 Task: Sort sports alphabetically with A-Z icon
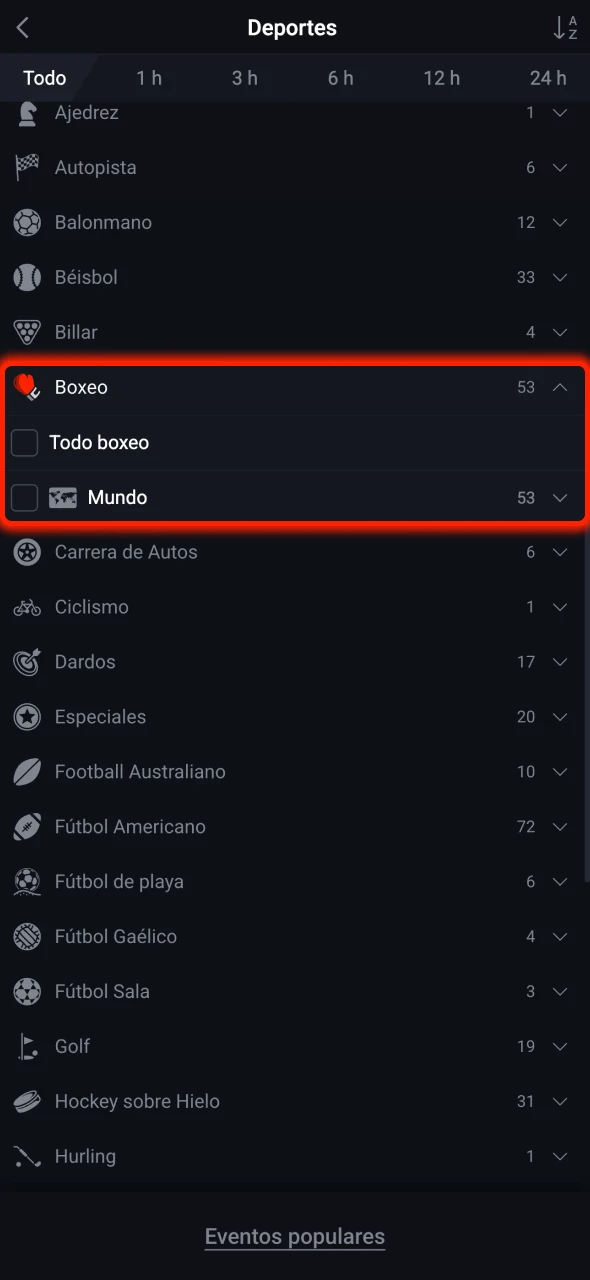(565, 28)
